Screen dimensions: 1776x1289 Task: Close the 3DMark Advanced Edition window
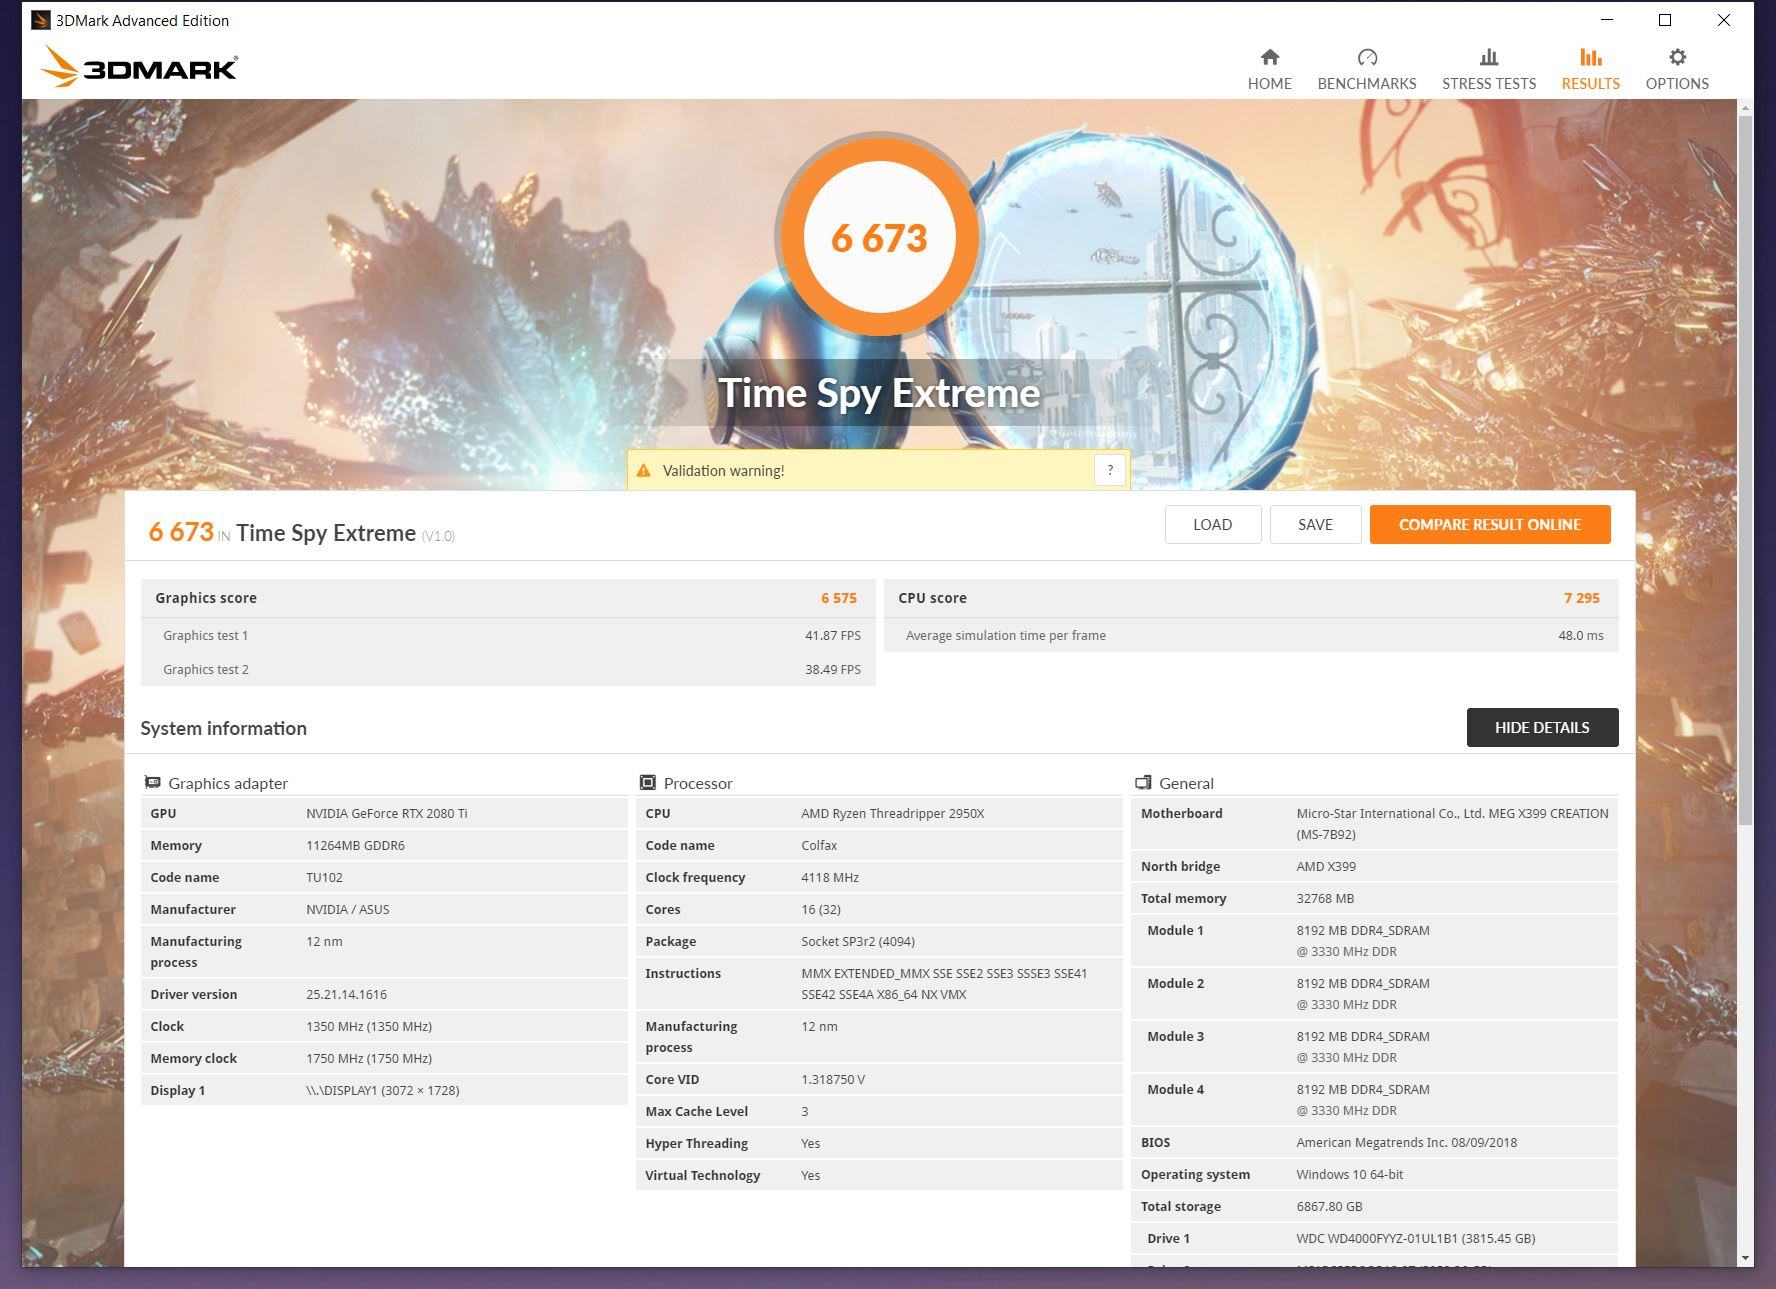tap(1724, 20)
